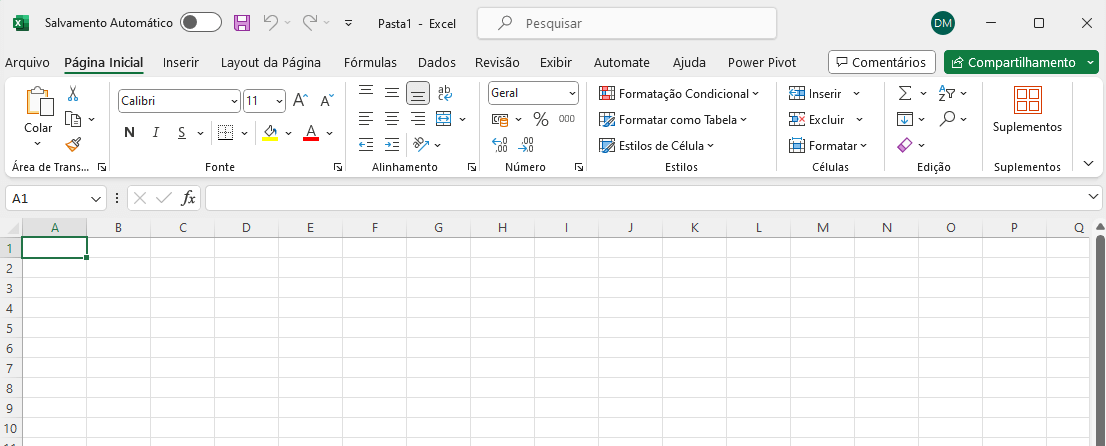
Task: Switch to the Layout da Página tab
Action: coord(271,62)
